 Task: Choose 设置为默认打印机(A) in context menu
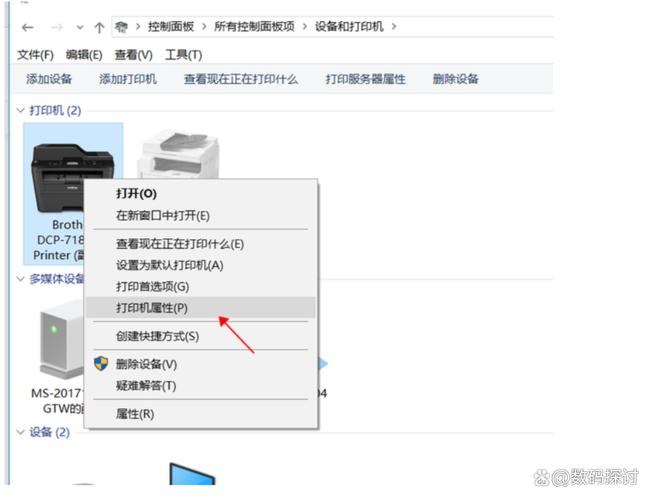coord(200,265)
